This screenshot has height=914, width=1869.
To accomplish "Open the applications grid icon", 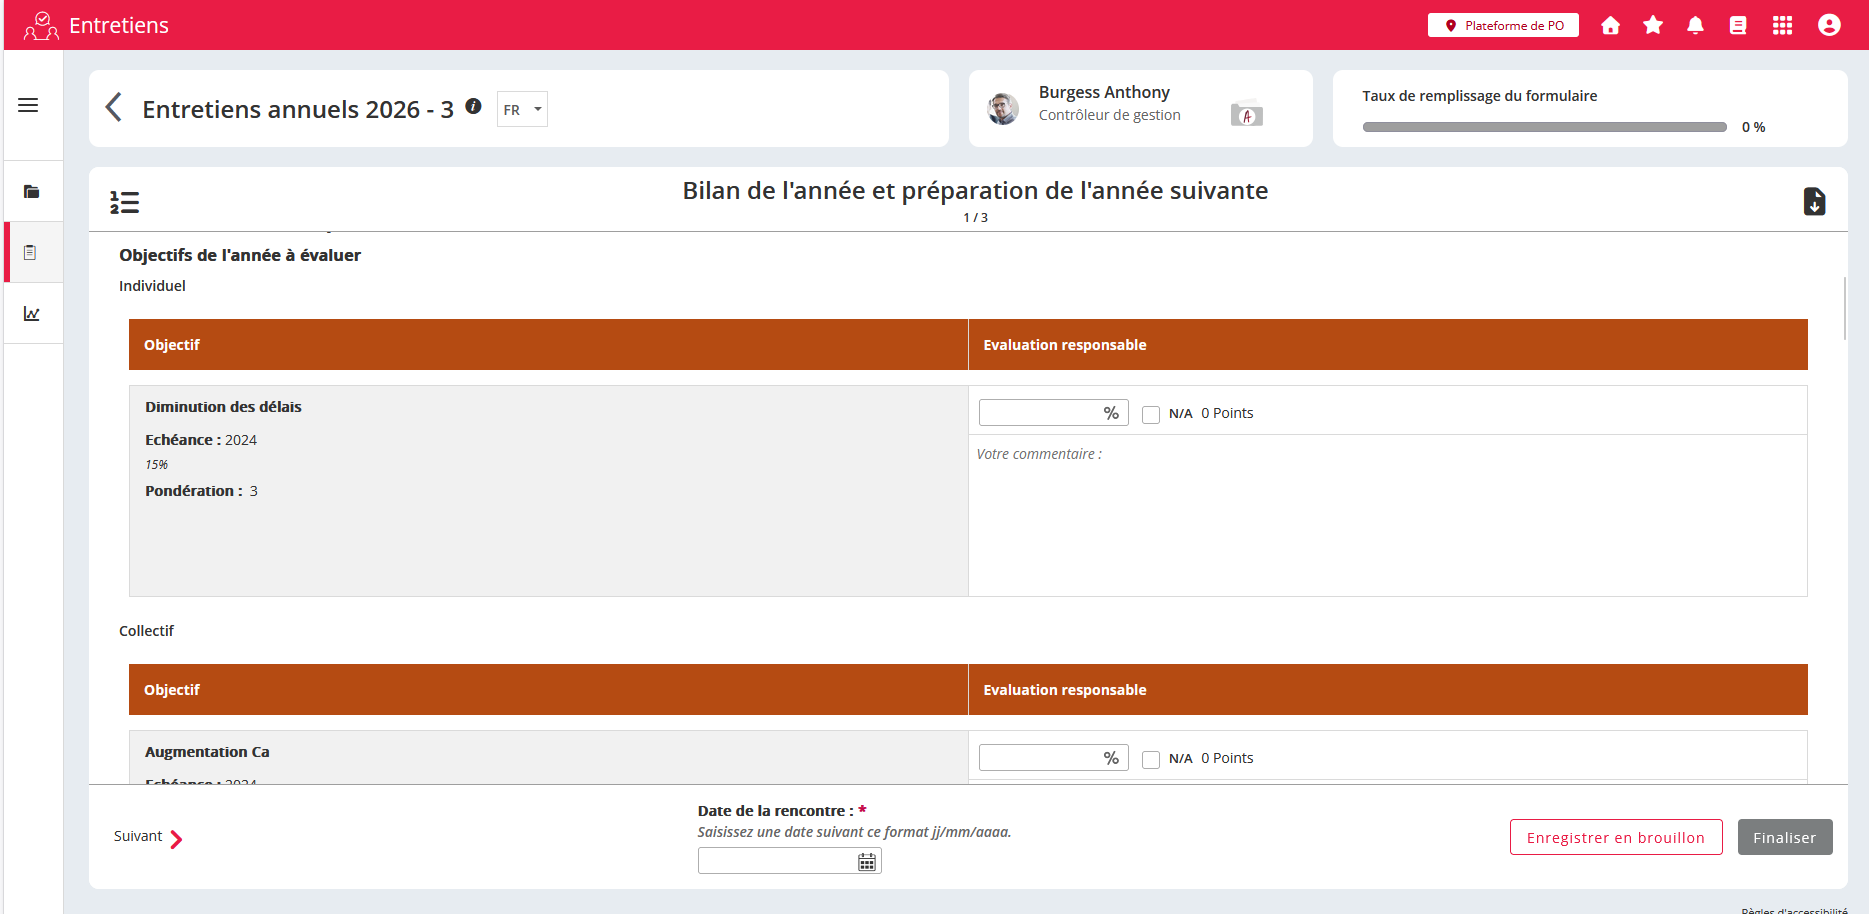I will (x=1782, y=26).
